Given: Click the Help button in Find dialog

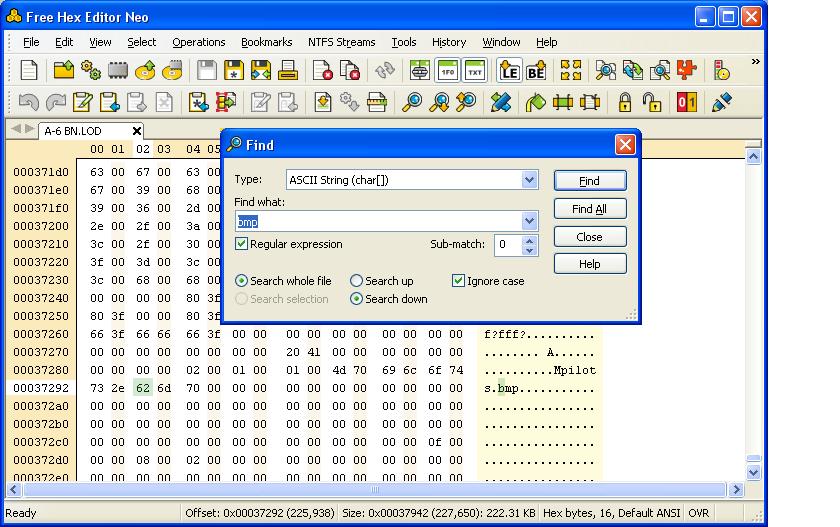Looking at the screenshot, I should pos(590,264).
